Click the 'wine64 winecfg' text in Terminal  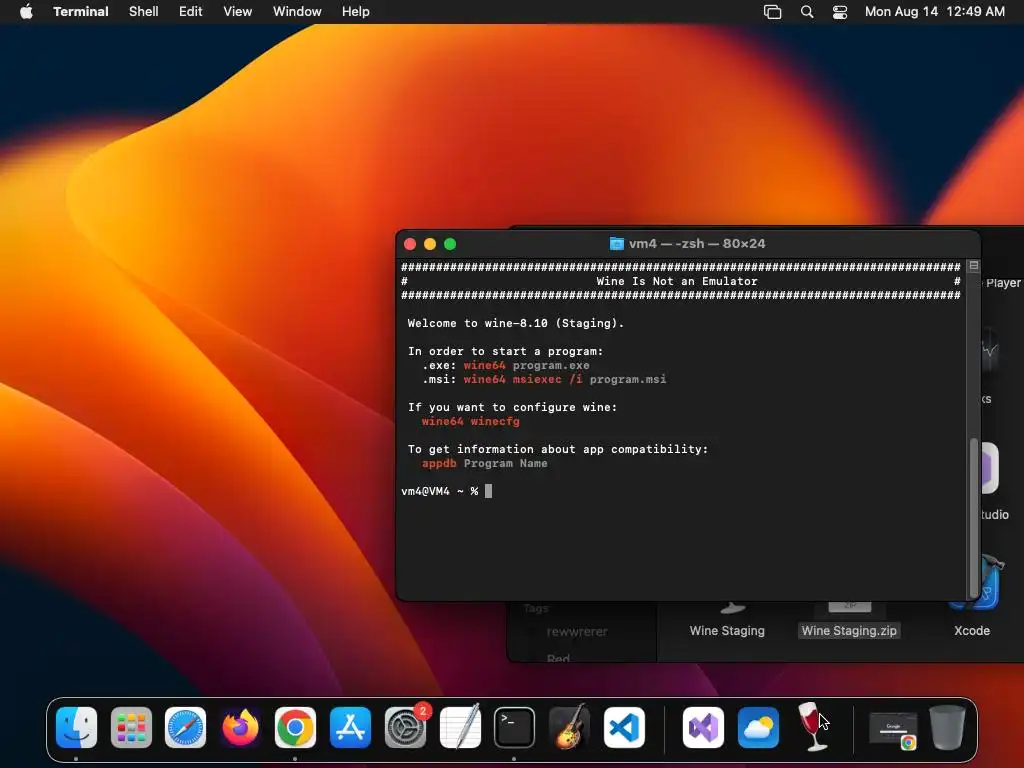[x=470, y=421]
